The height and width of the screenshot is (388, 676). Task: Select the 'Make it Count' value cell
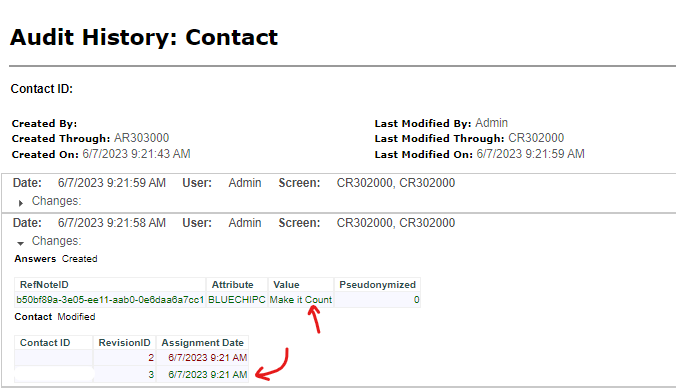click(x=300, y=300)
